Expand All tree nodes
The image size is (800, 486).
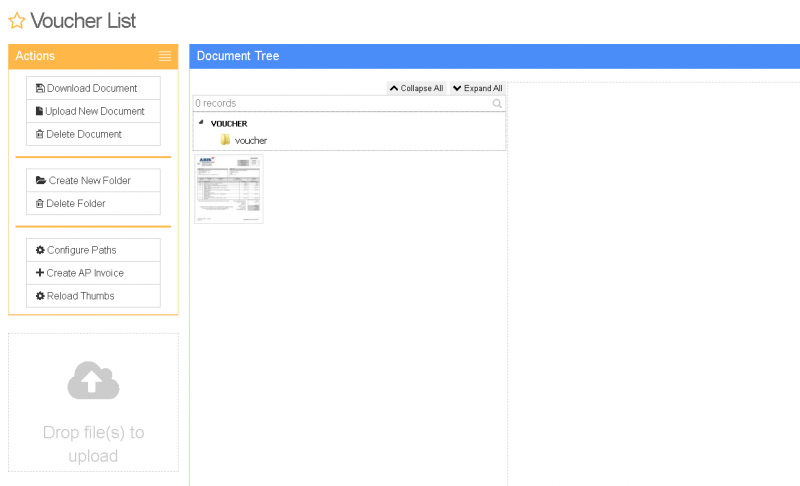tap(478, 88)
